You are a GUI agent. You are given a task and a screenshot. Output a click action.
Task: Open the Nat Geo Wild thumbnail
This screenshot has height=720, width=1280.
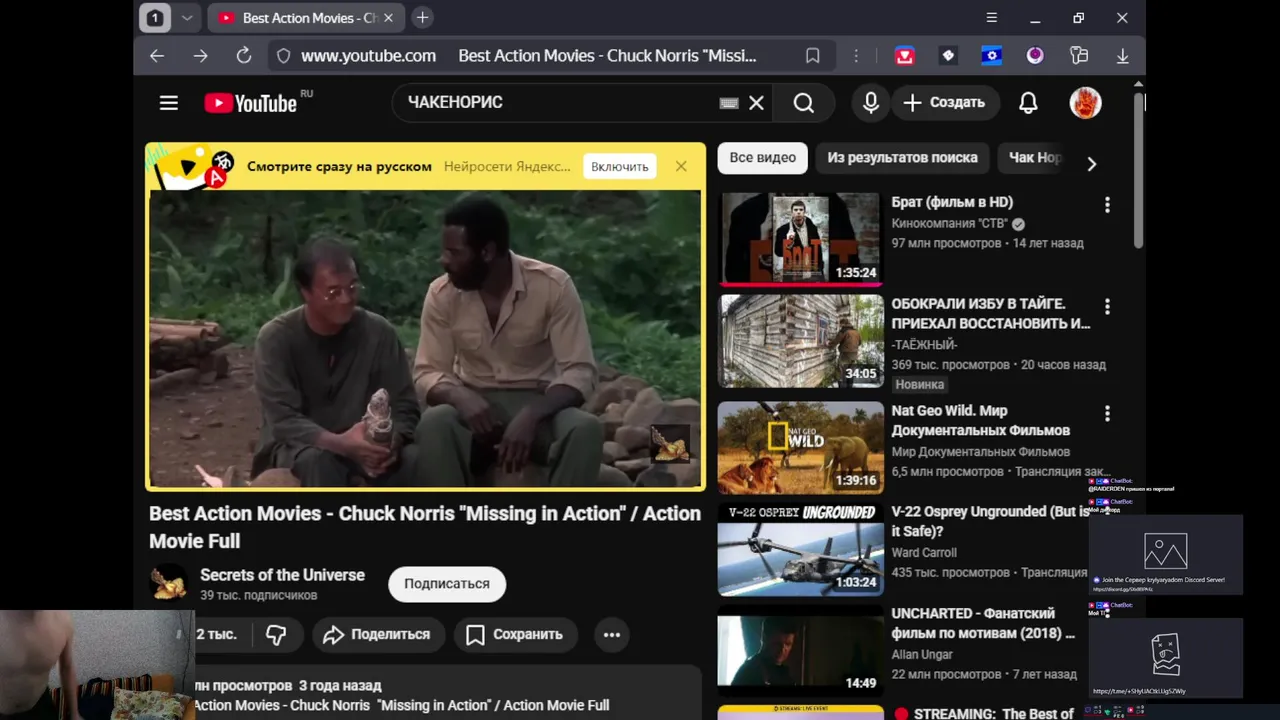click(801, 447)
